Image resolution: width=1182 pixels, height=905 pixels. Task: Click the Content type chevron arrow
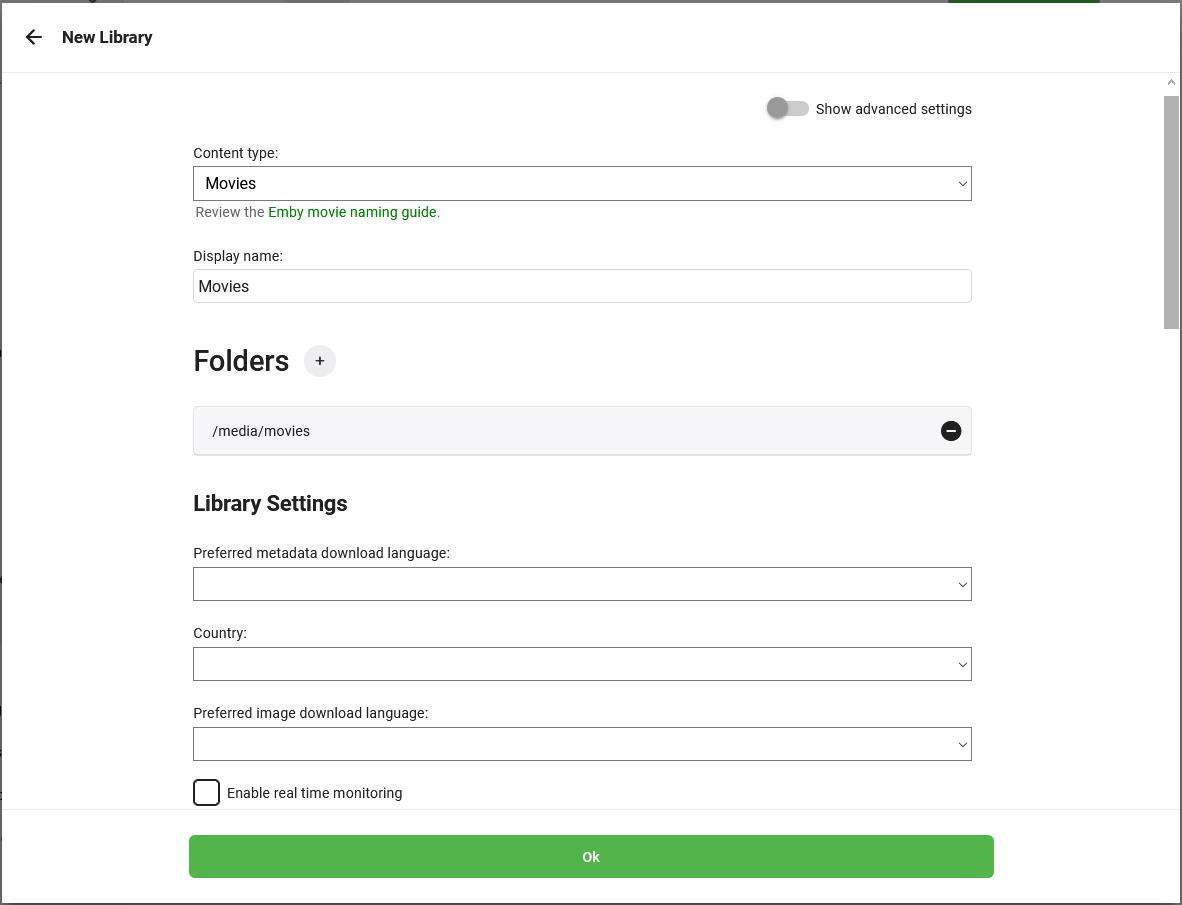coord(962,184)
